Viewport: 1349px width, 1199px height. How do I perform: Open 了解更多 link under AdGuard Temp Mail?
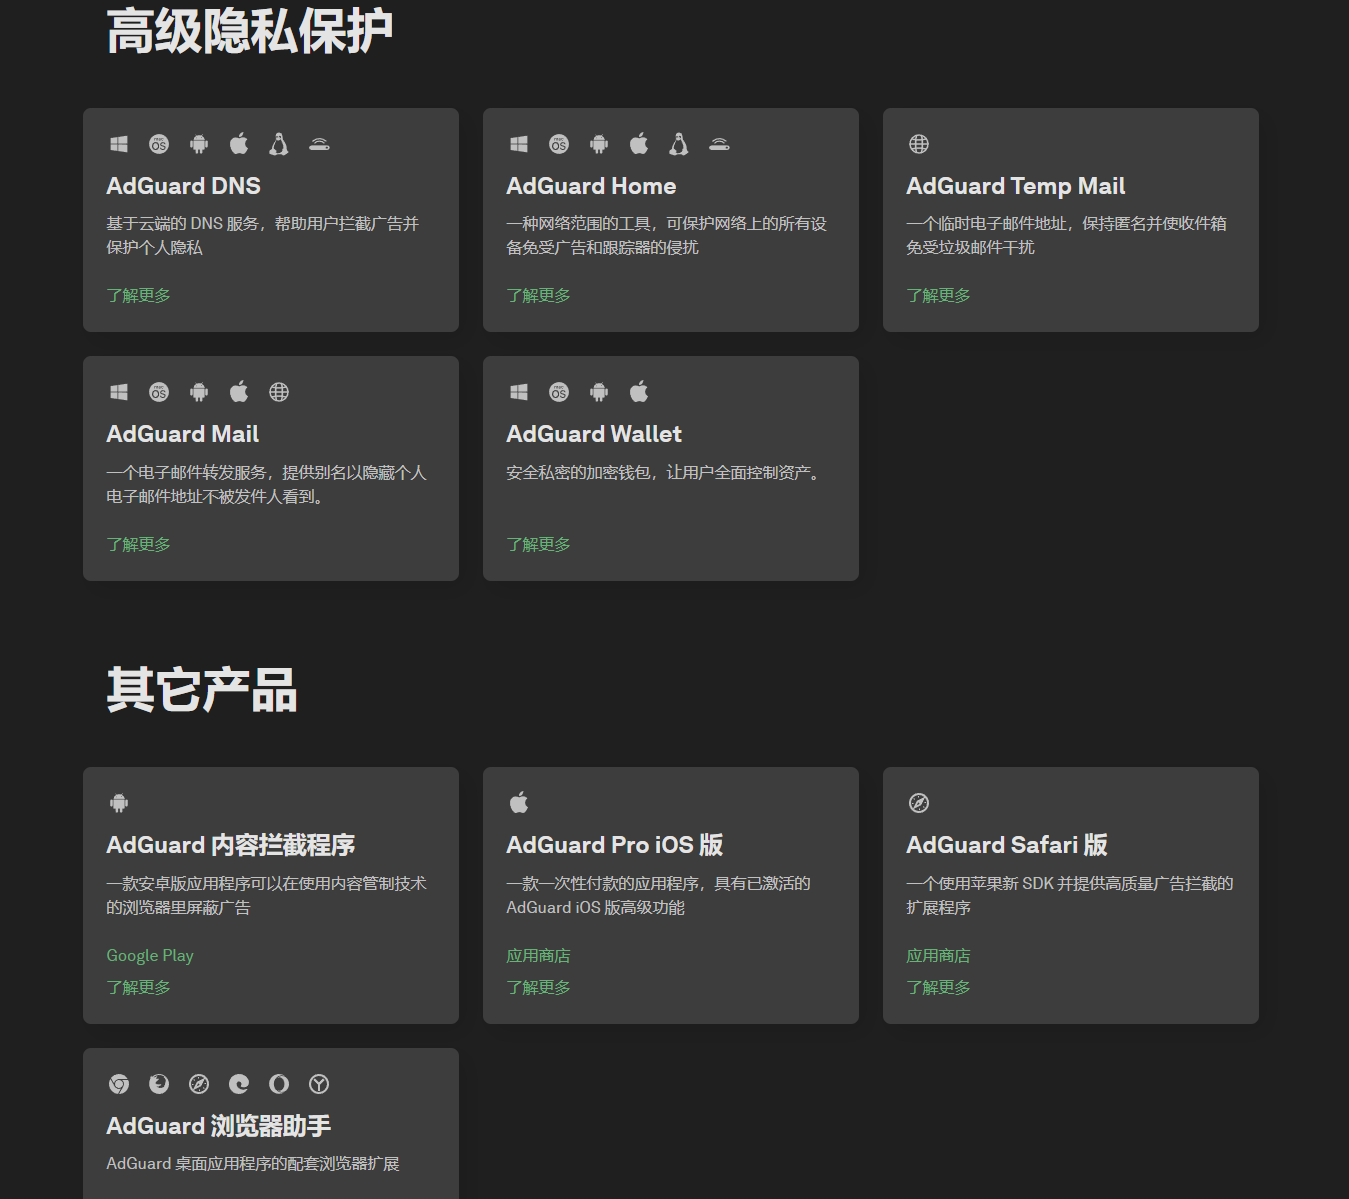point(939,295)
